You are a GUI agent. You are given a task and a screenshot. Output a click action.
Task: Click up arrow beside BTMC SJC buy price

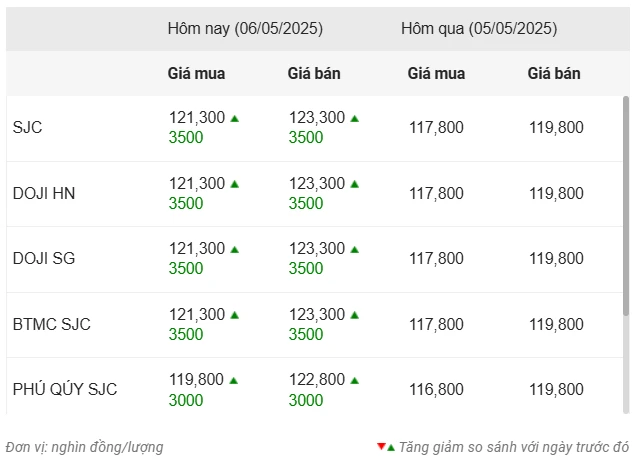(235, 315)
